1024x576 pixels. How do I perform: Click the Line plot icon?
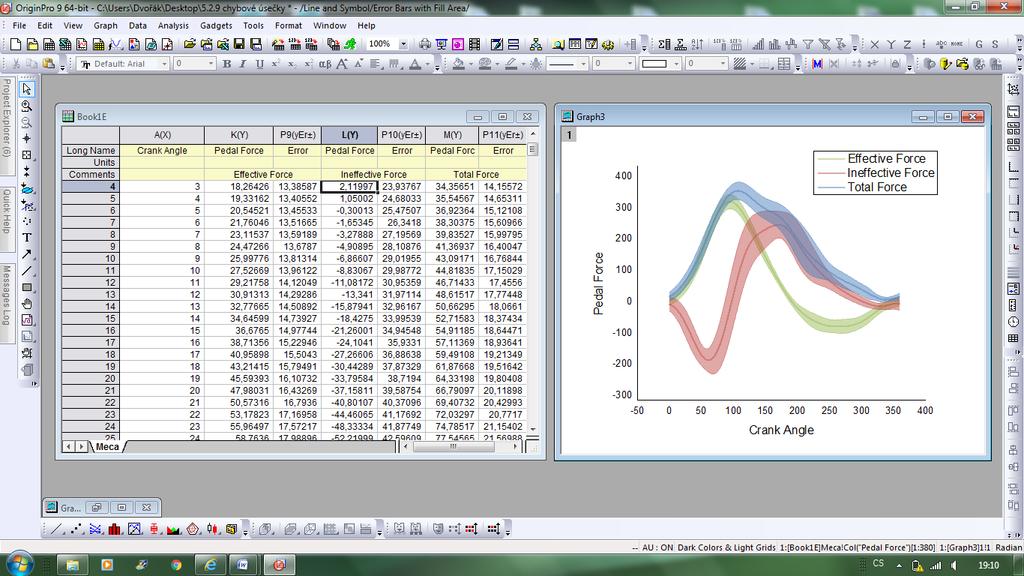[57, 529]
